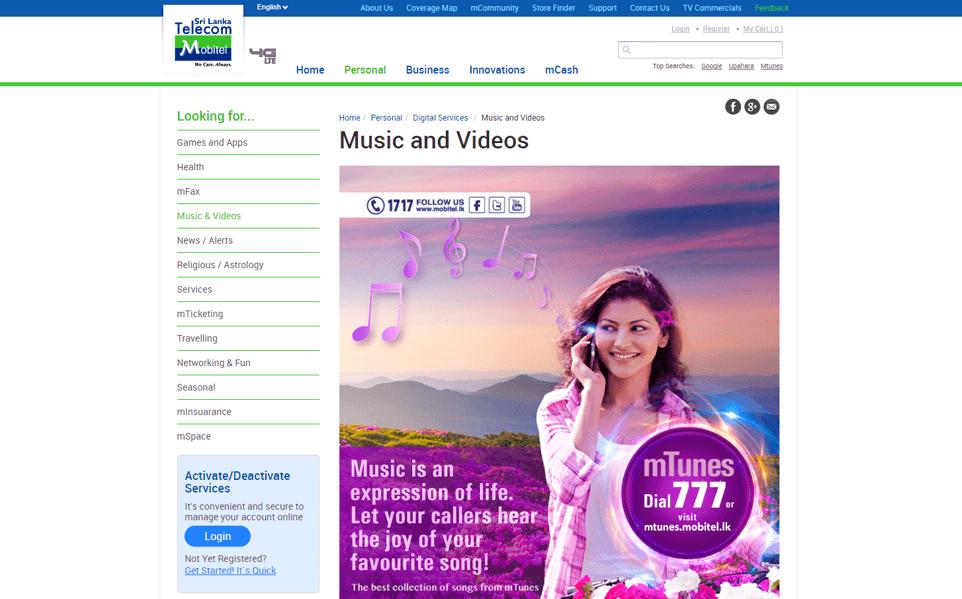Image resolution: width=962 pixels, height=599 pixels.
Task: Open Twitter icon in banner follow bar
Action: click(497, 205)
